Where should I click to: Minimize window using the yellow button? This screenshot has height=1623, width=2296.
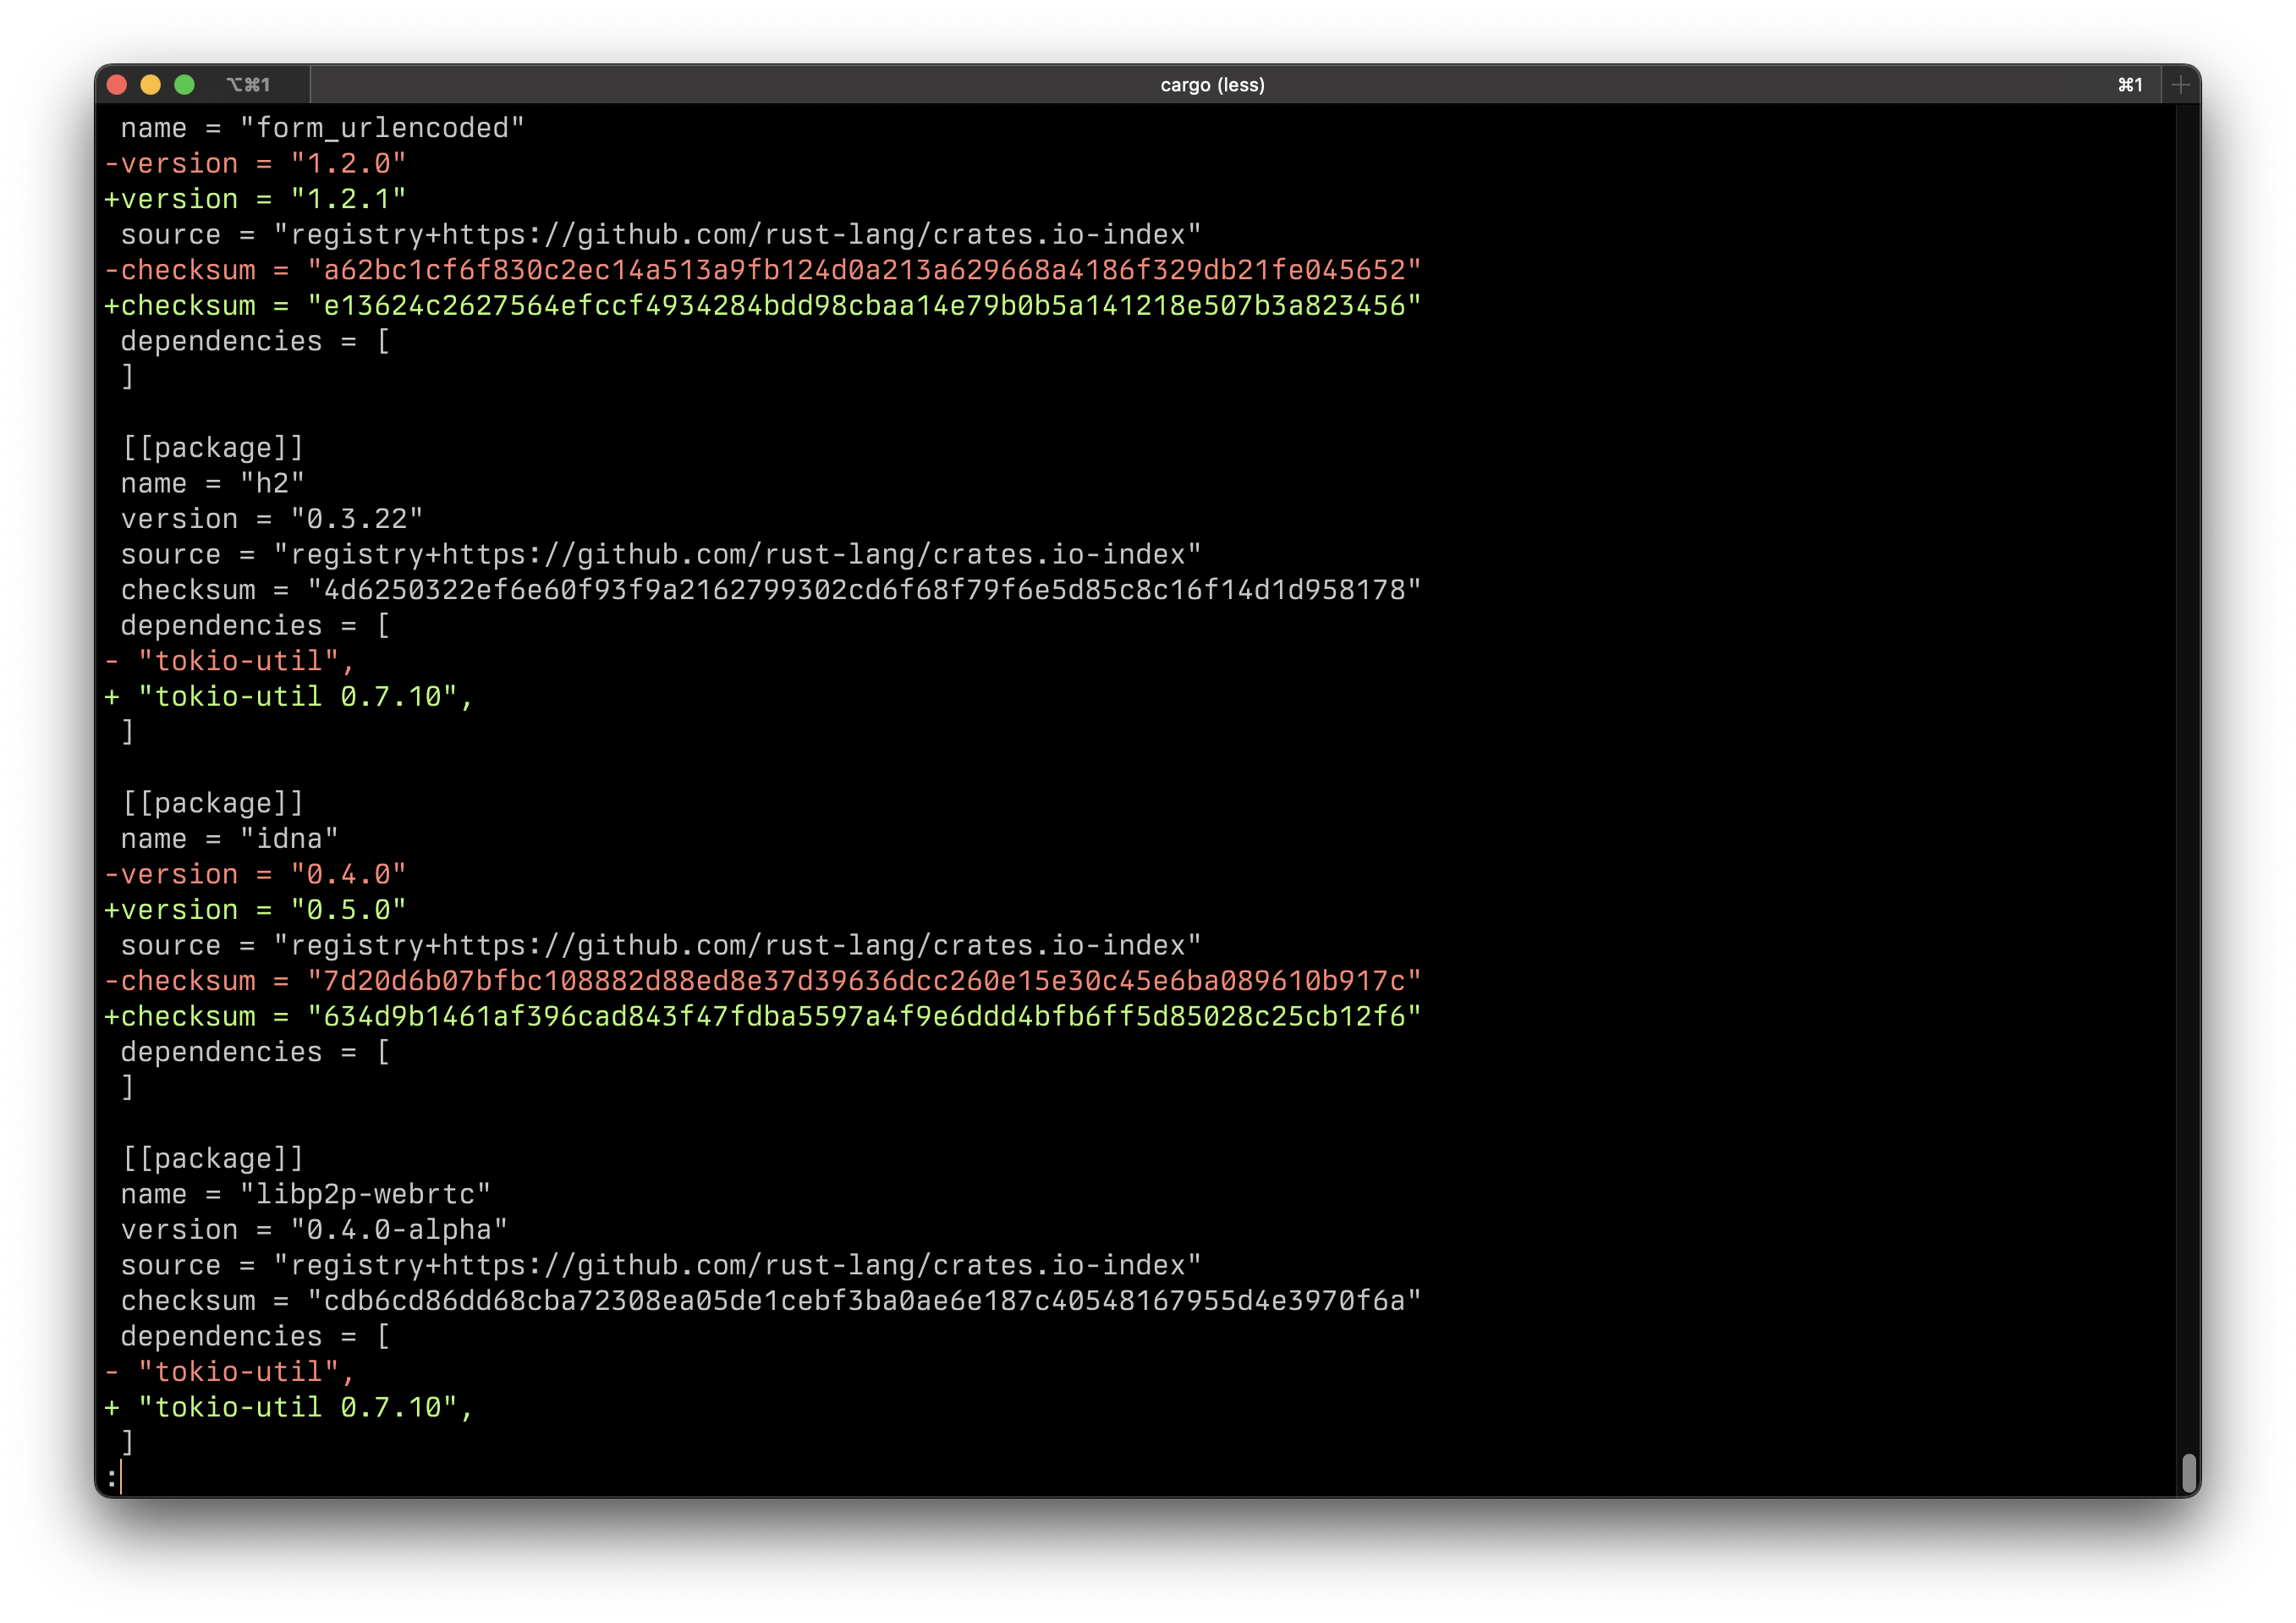(151, 85)
